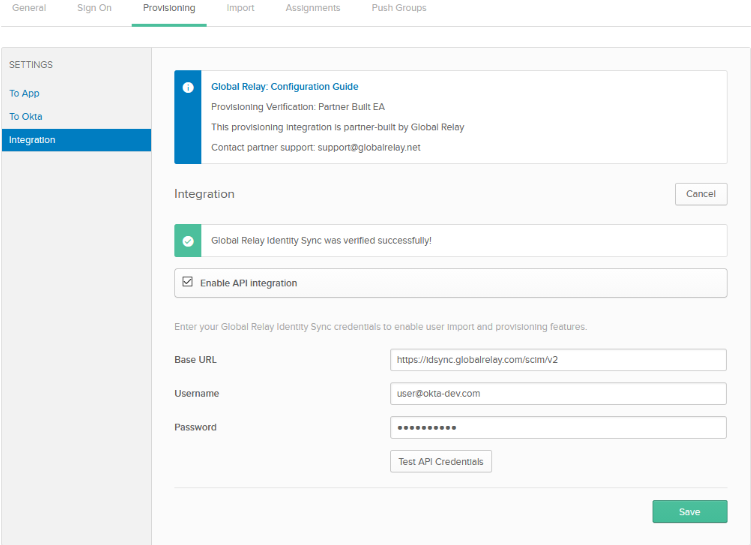The image size is (751, 545).
Task: Save the integration settings
Action: coord(690,511)
